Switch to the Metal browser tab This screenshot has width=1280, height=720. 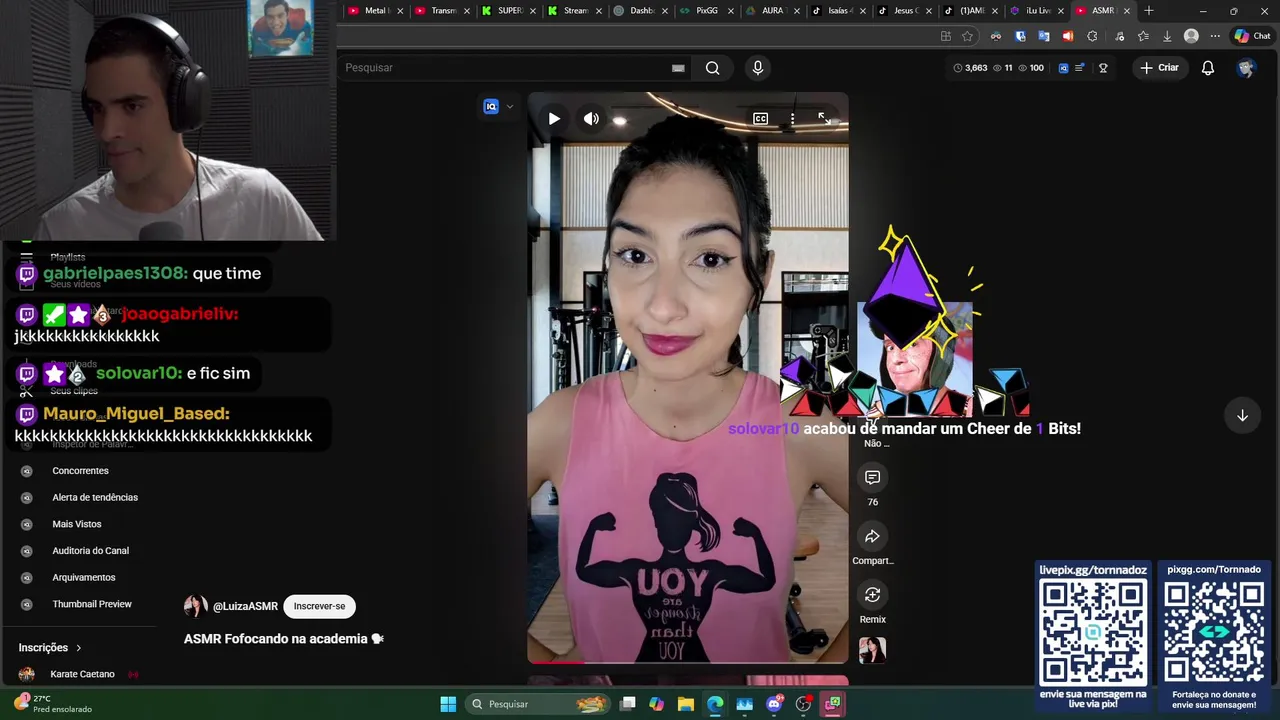pos(375,11)
